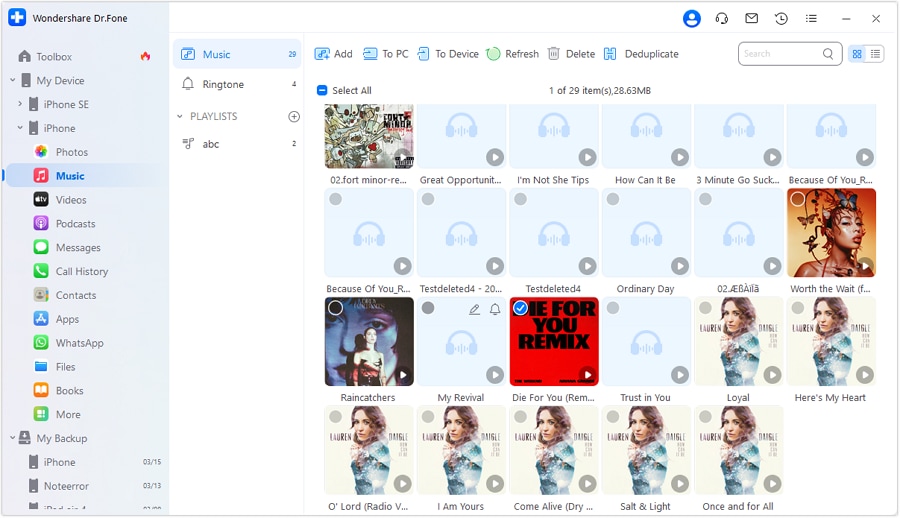Open the mail feedback icon
Viewport: 900px width, 518px height.
tap(751, 18)
